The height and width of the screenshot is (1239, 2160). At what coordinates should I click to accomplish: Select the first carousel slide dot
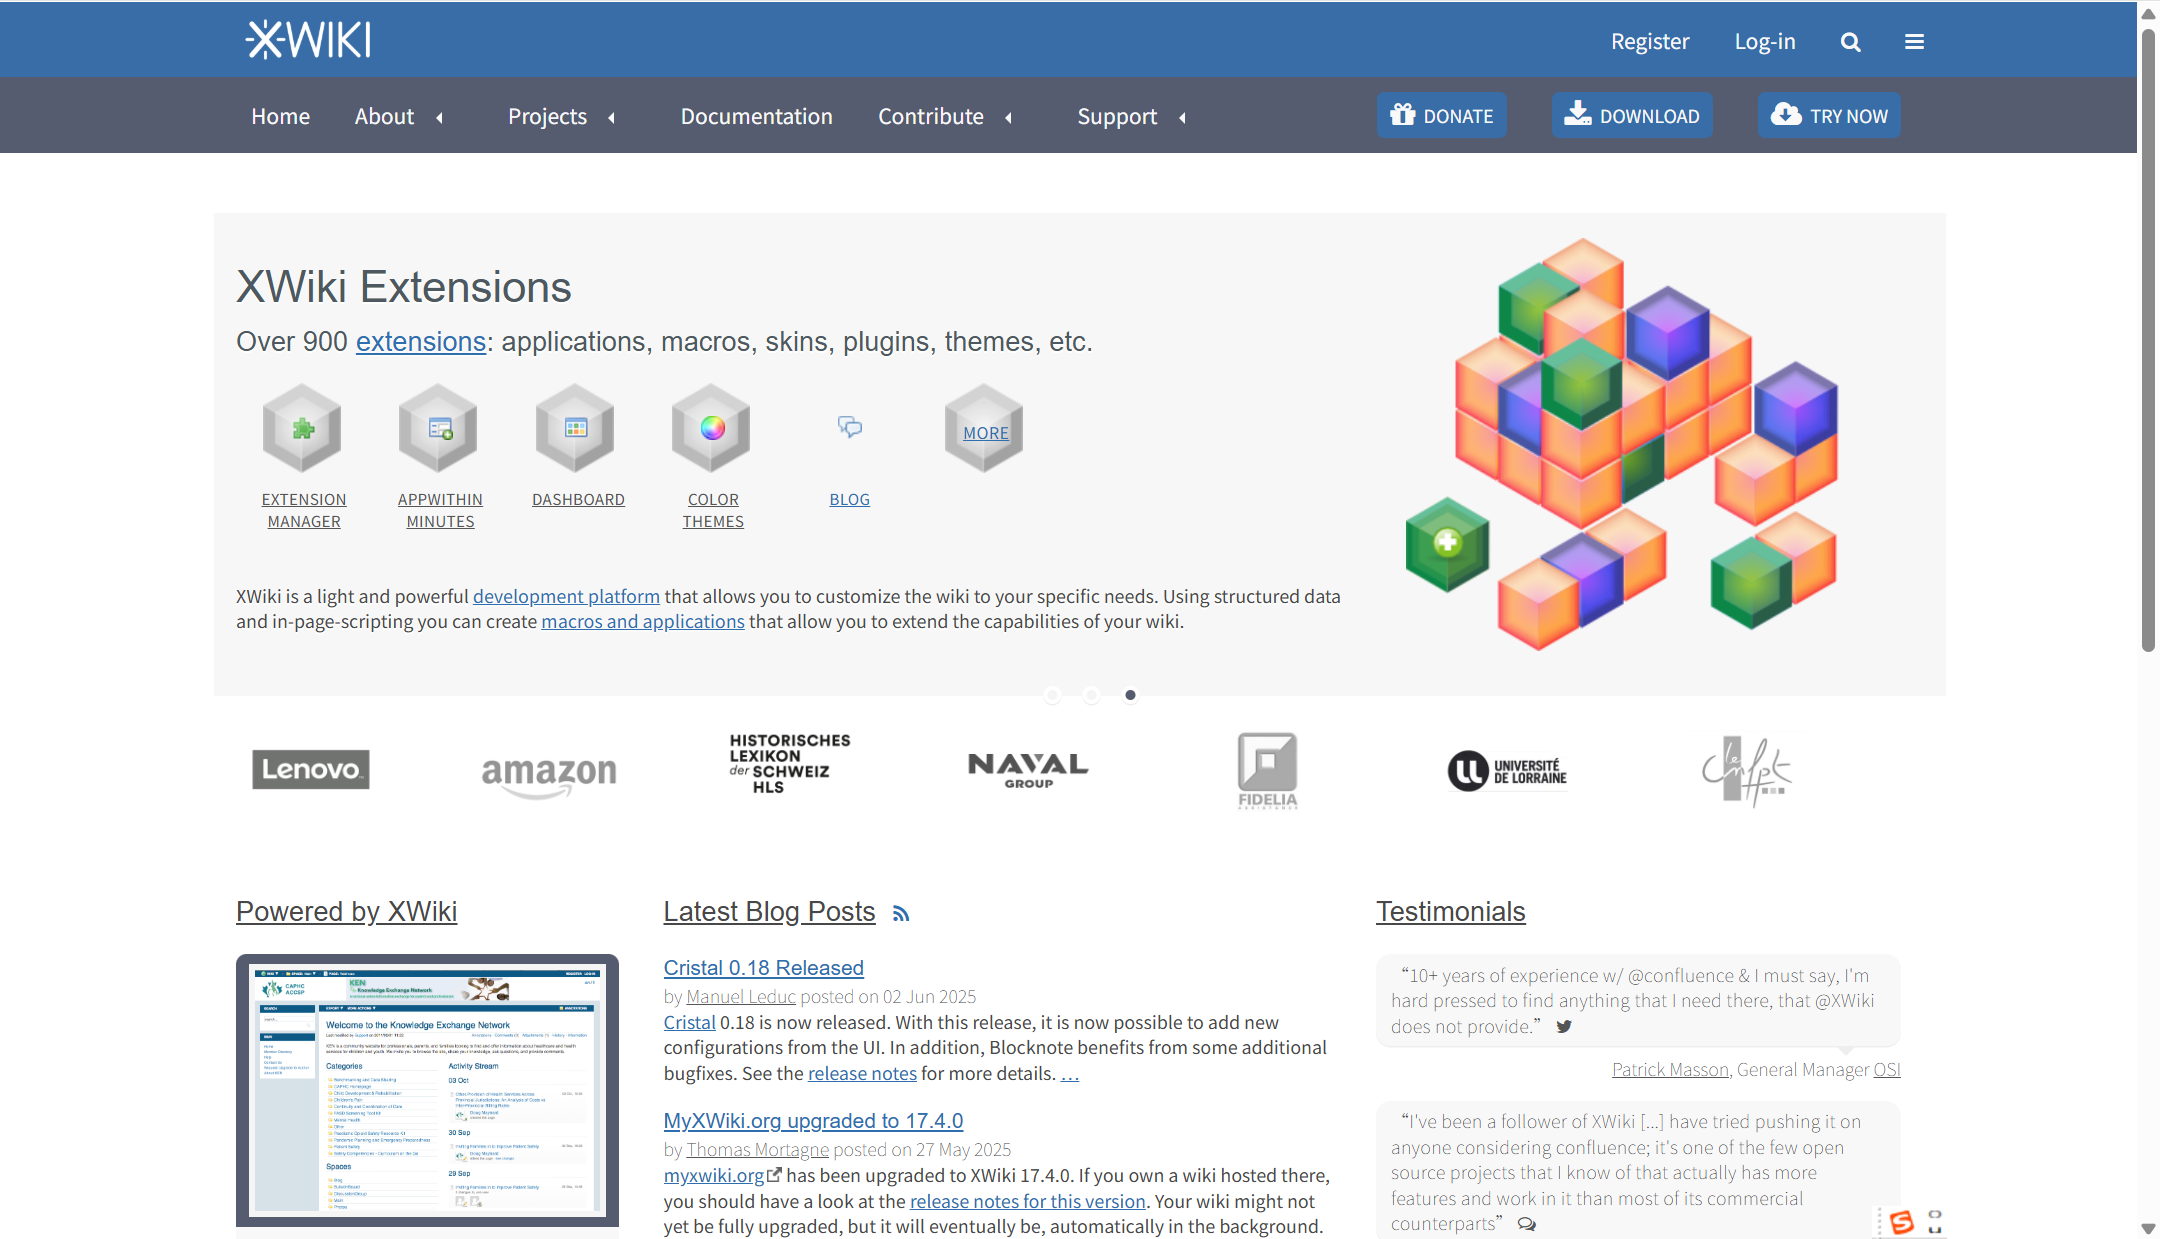(1052, 695)
